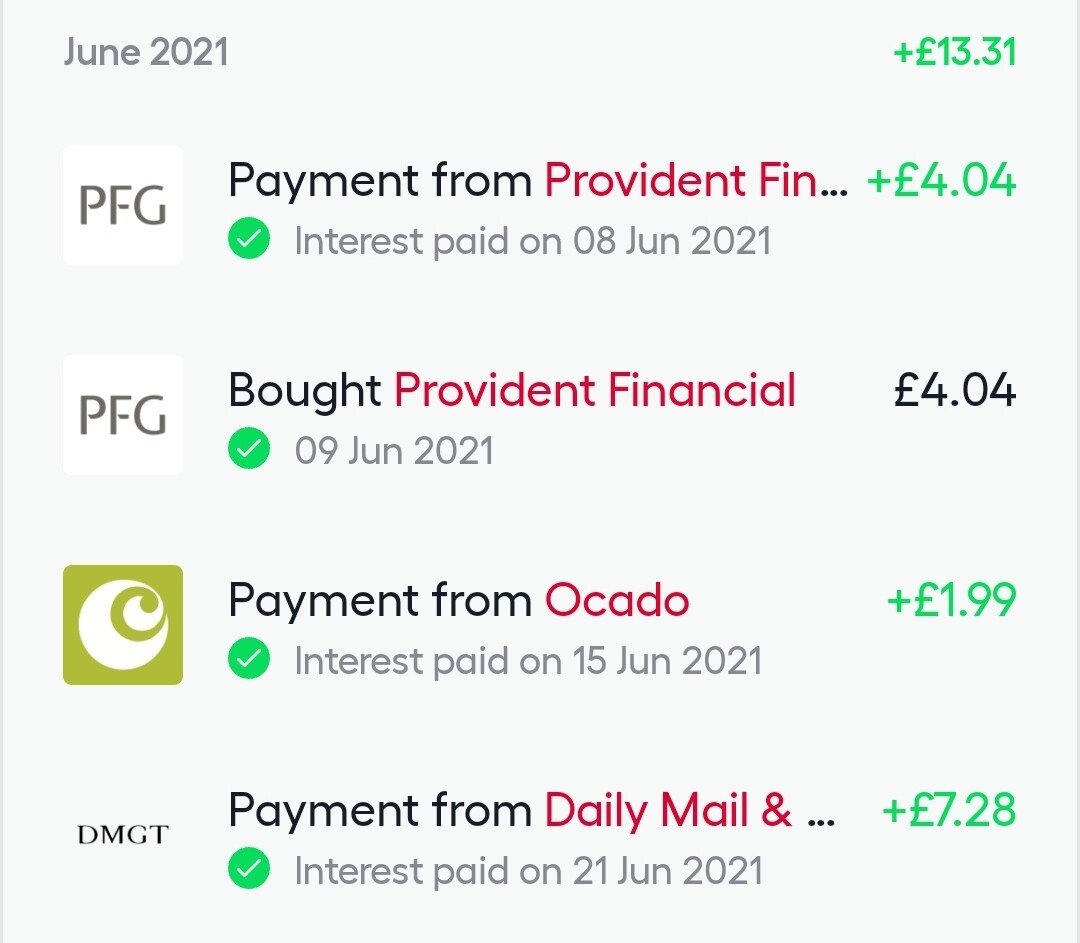Select the June 2021 month header
This screenshot has width=1080, height=943.
click(146, 52)
